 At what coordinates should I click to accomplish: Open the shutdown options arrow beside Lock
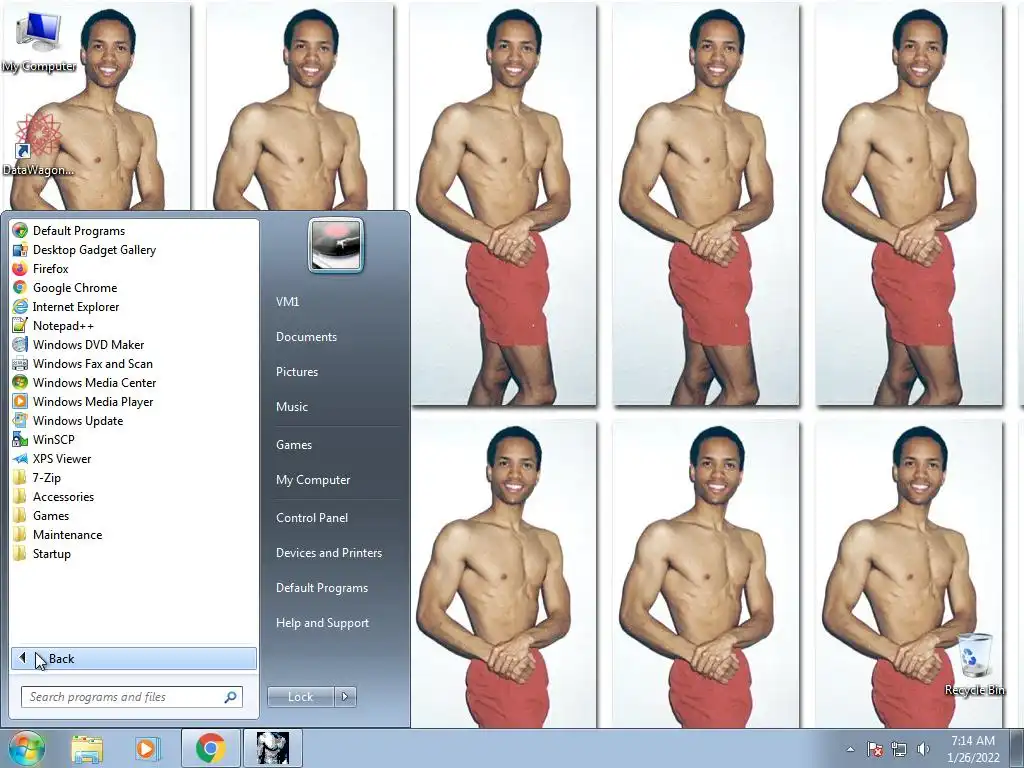tap(345, 697)
